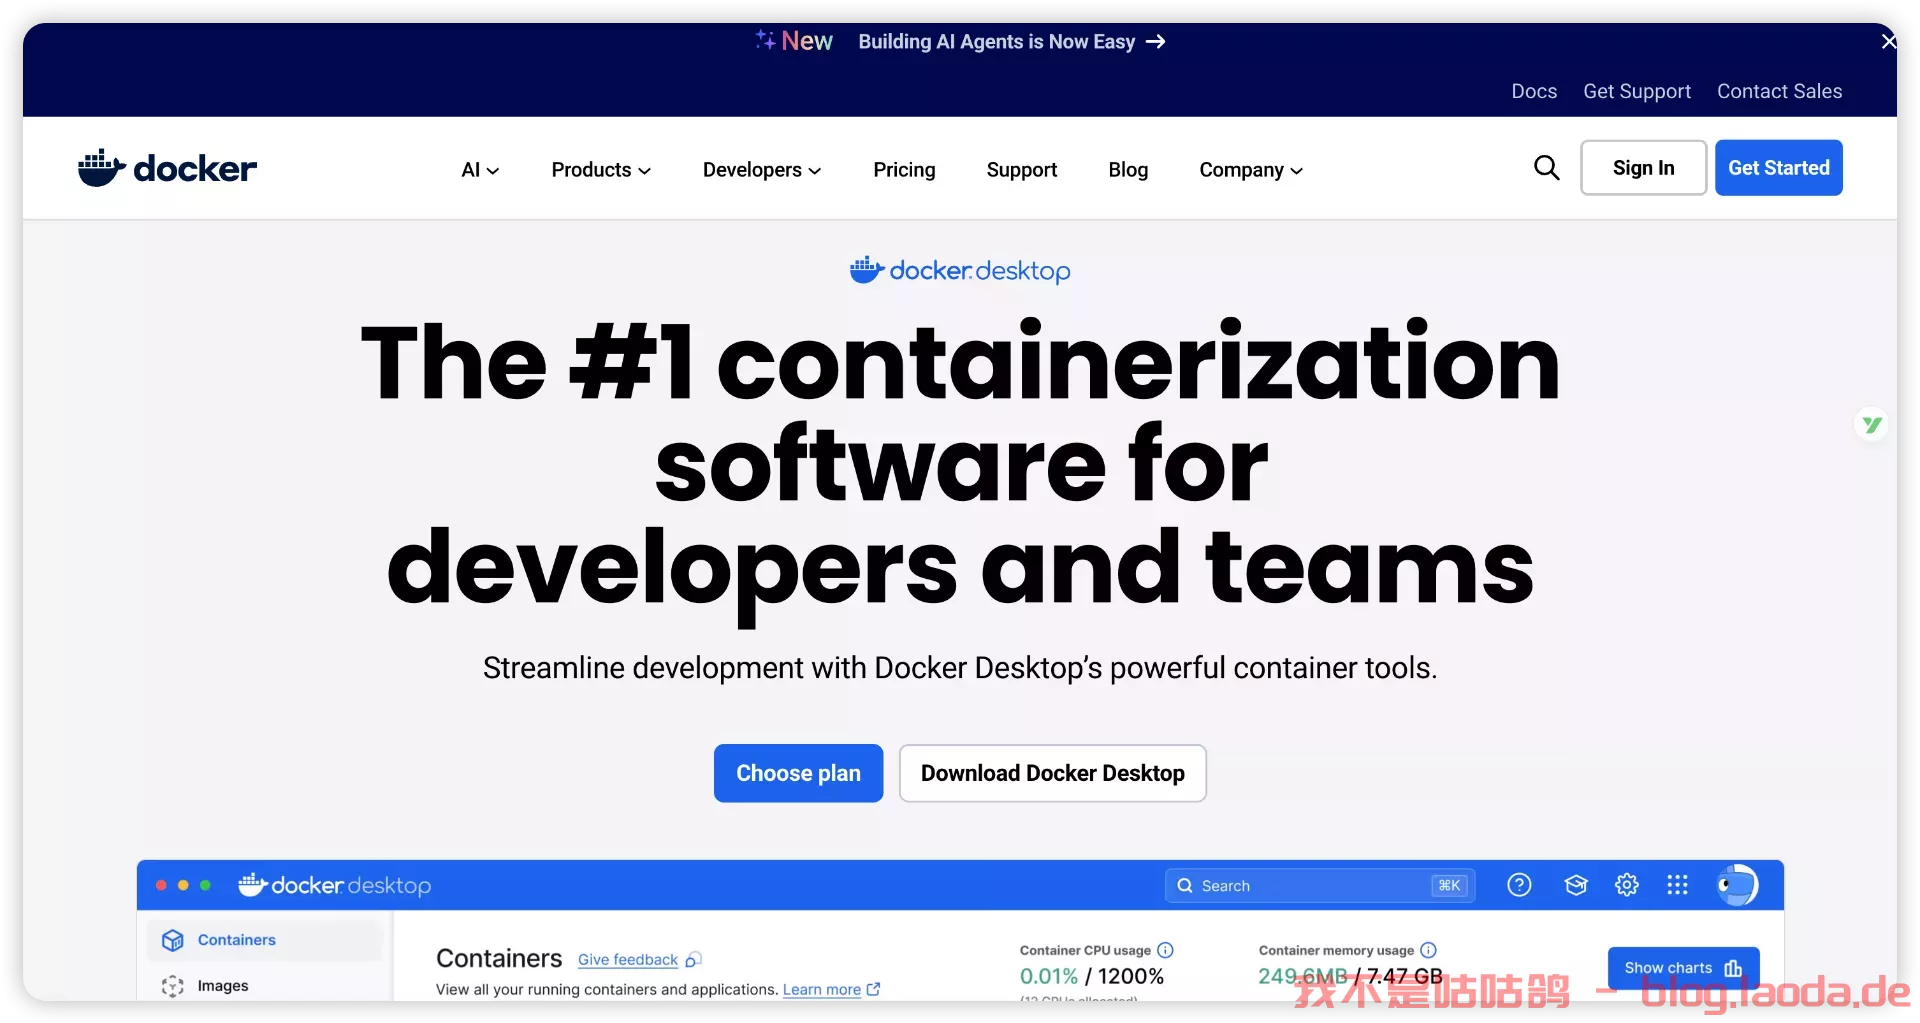Expand the AI dropdown menu
Screen dimensions: 1920x1023
coord(480,170)
